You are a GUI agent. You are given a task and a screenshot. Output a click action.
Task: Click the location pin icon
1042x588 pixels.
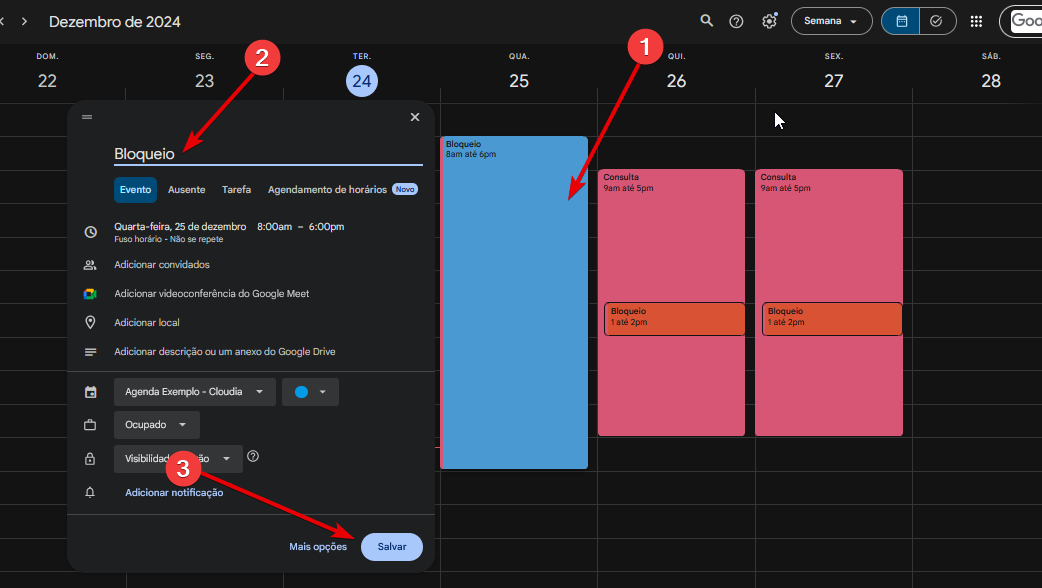[x=90, y=322]
